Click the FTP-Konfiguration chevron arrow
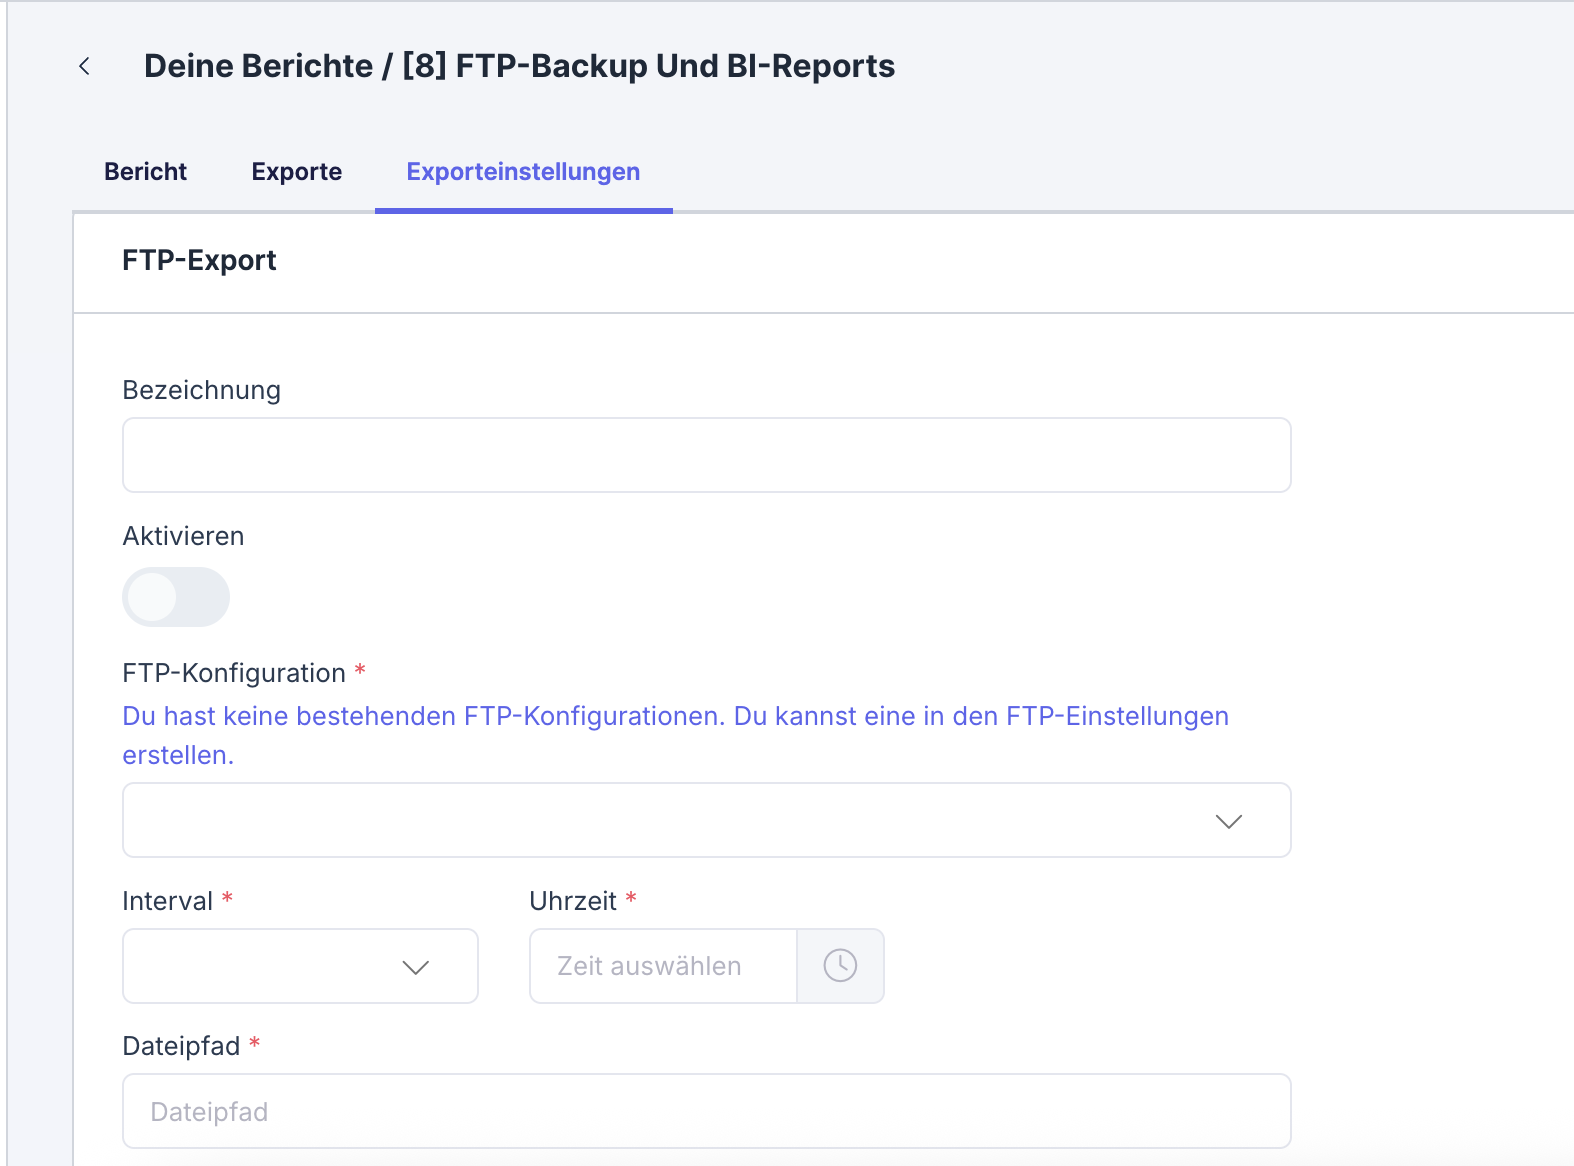The image size is (1574, 1166). point(1228,821)
